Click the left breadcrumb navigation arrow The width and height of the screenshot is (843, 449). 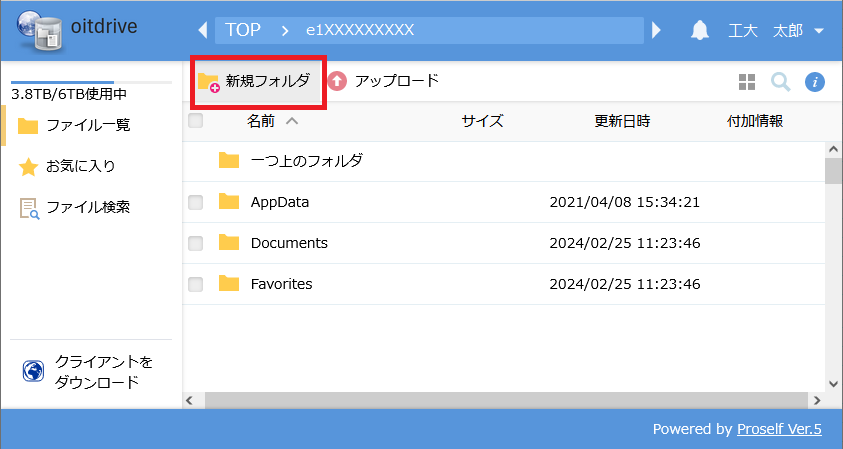pyautogui.click(x=204, y=30)
